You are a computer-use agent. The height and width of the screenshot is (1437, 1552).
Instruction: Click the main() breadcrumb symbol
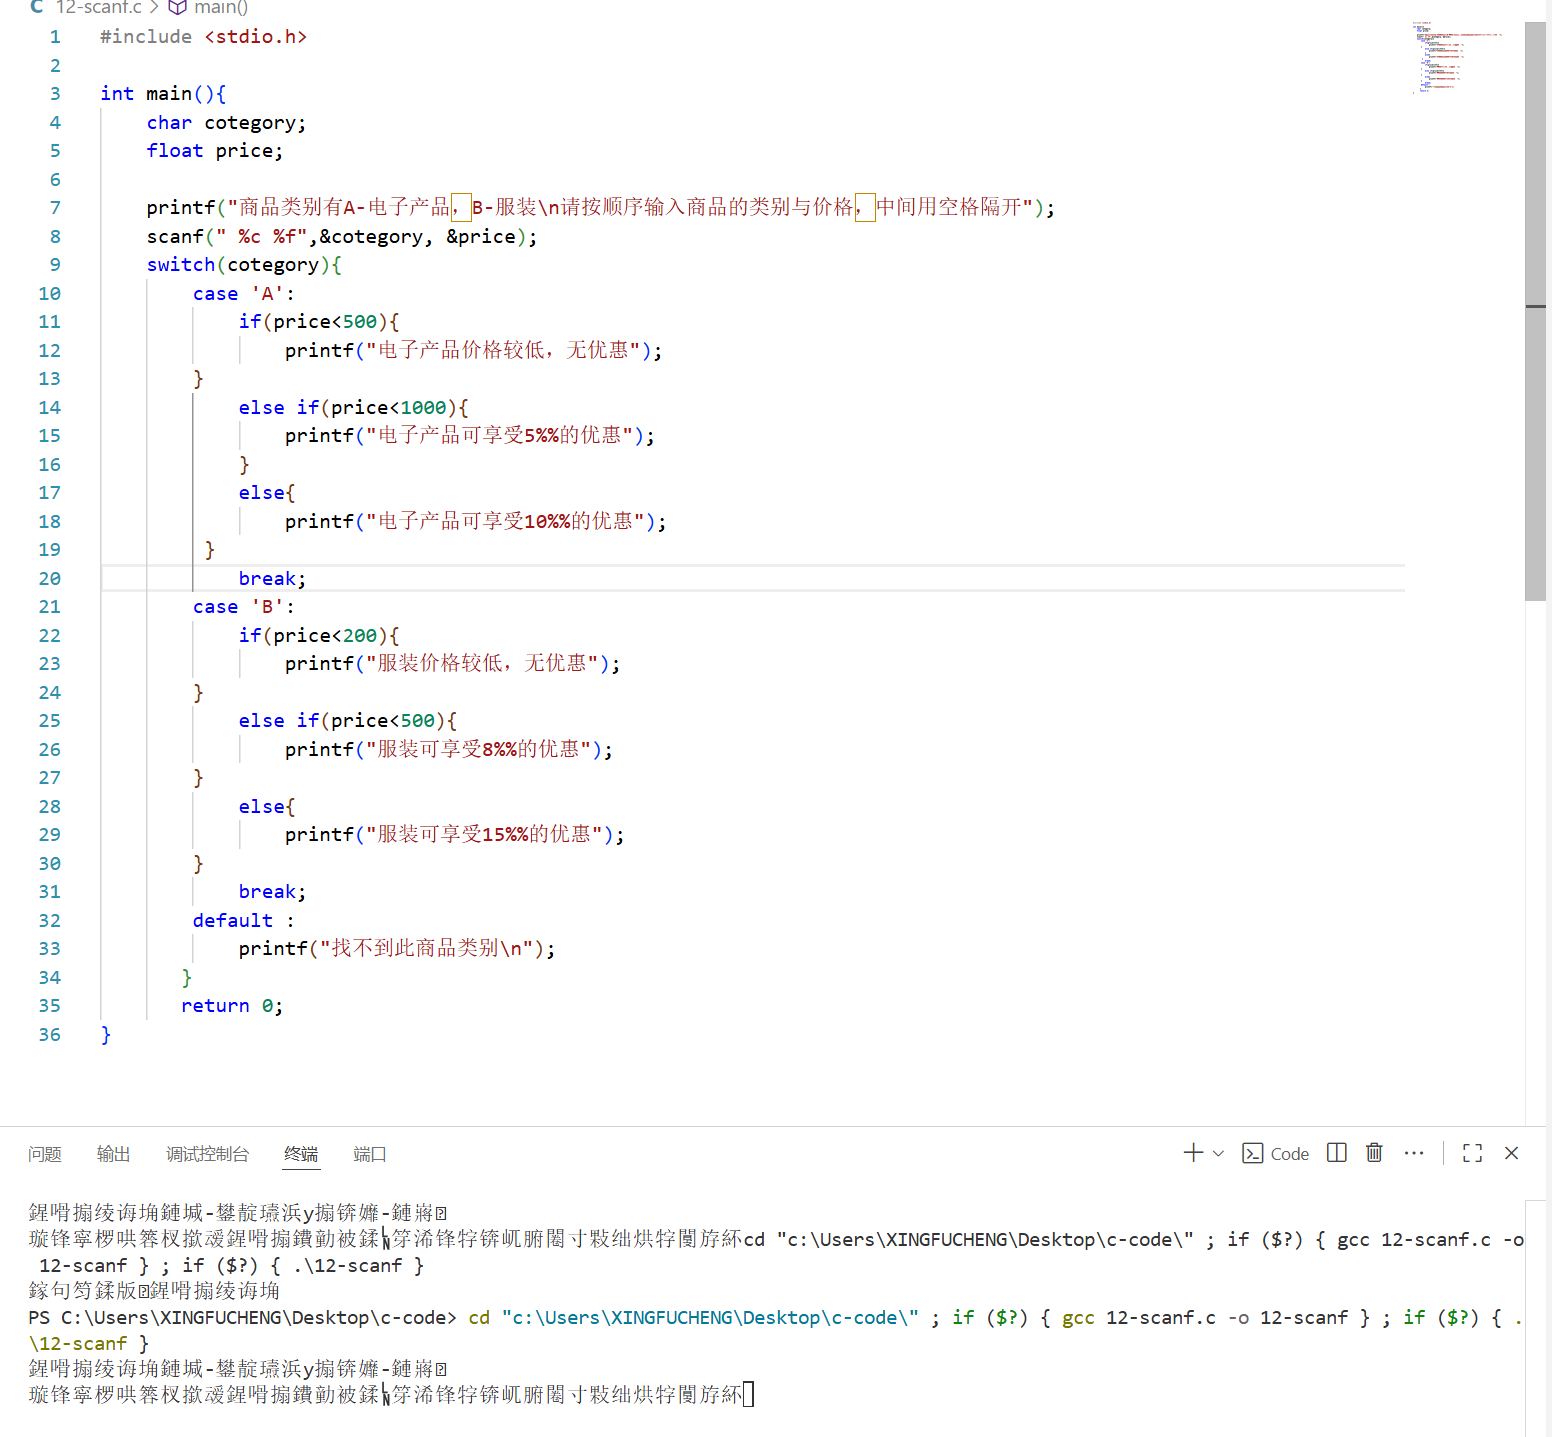click(221, 7)
